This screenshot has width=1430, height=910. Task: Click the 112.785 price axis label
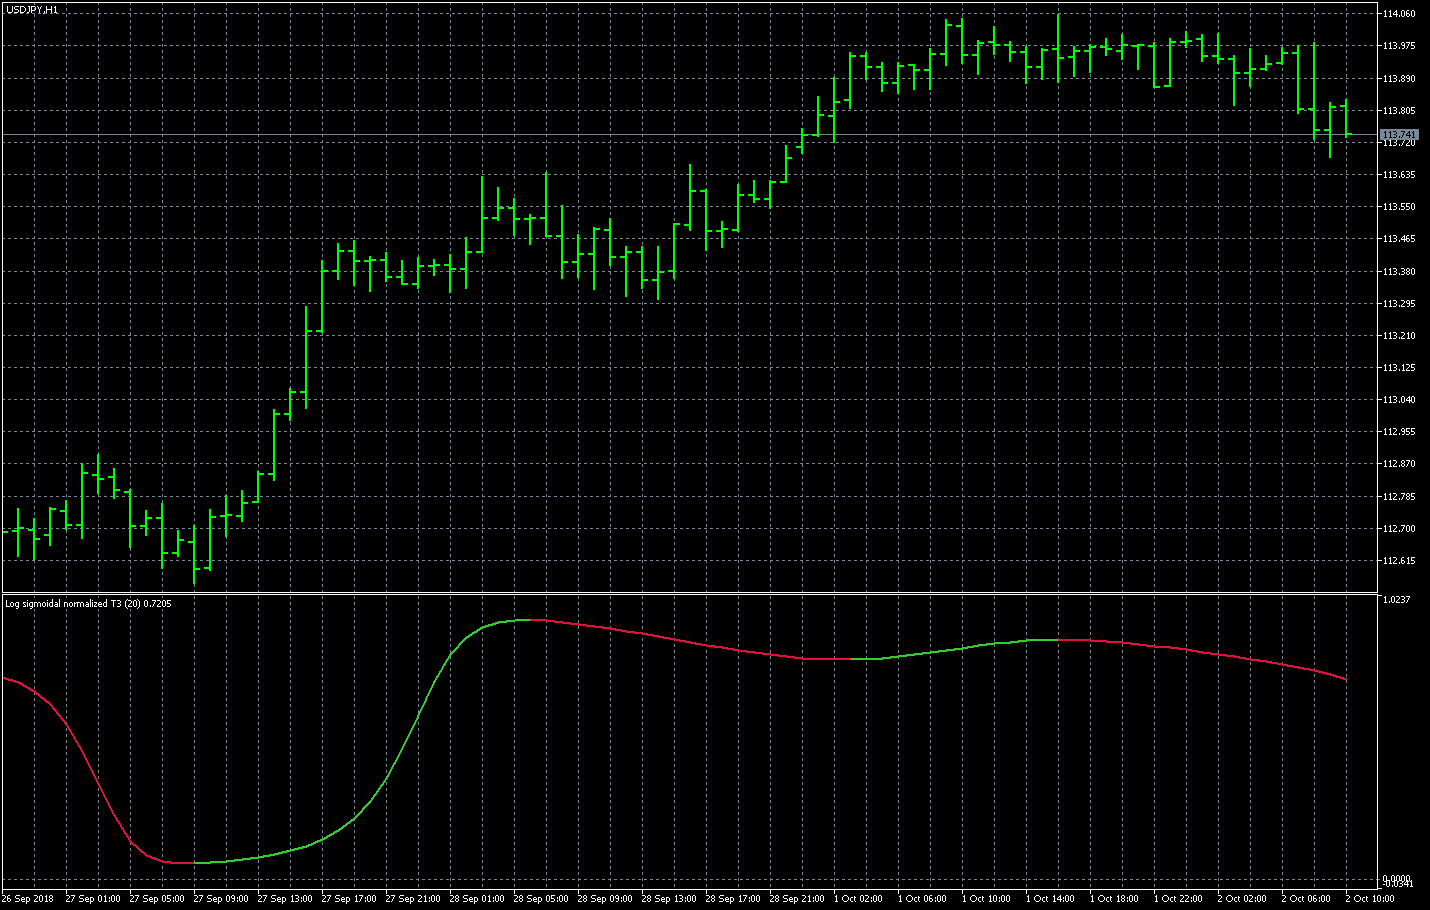click(x=1399, y=497)
